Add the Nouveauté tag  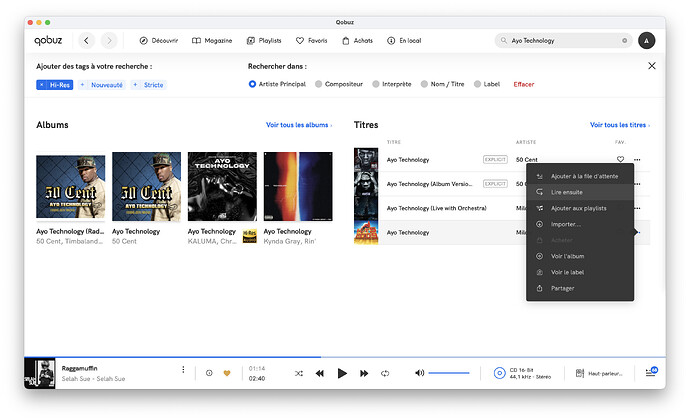[102, 85]
